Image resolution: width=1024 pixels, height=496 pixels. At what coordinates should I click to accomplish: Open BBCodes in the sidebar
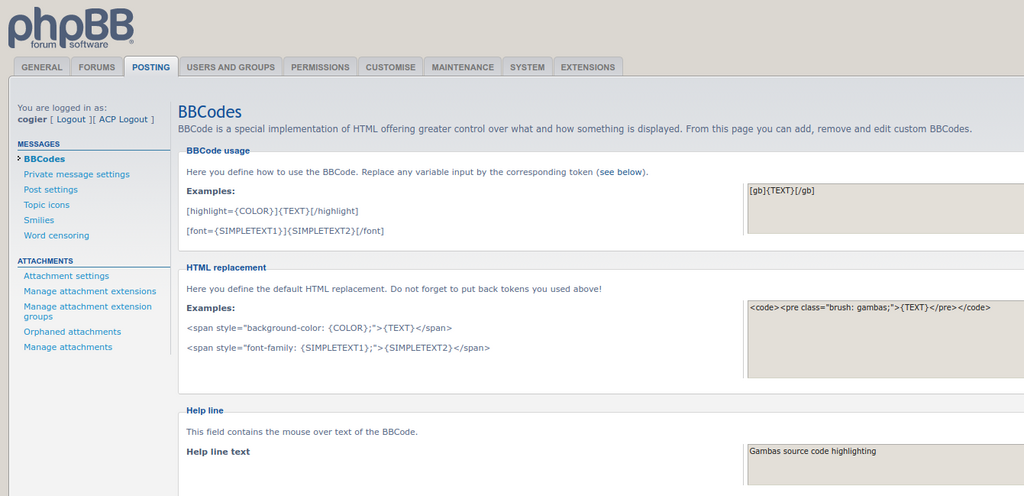(44, 159)
